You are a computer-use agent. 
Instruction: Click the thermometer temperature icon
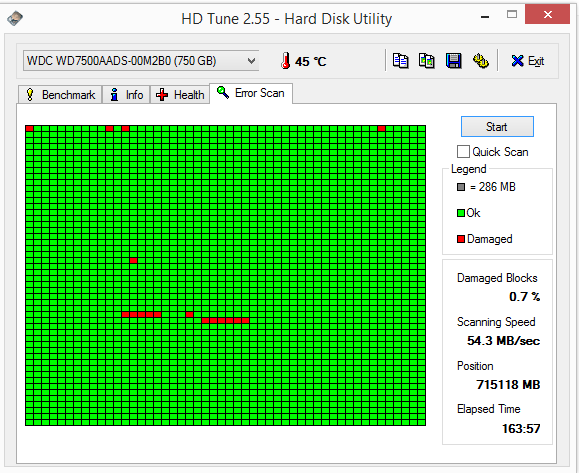pos(285,61)
